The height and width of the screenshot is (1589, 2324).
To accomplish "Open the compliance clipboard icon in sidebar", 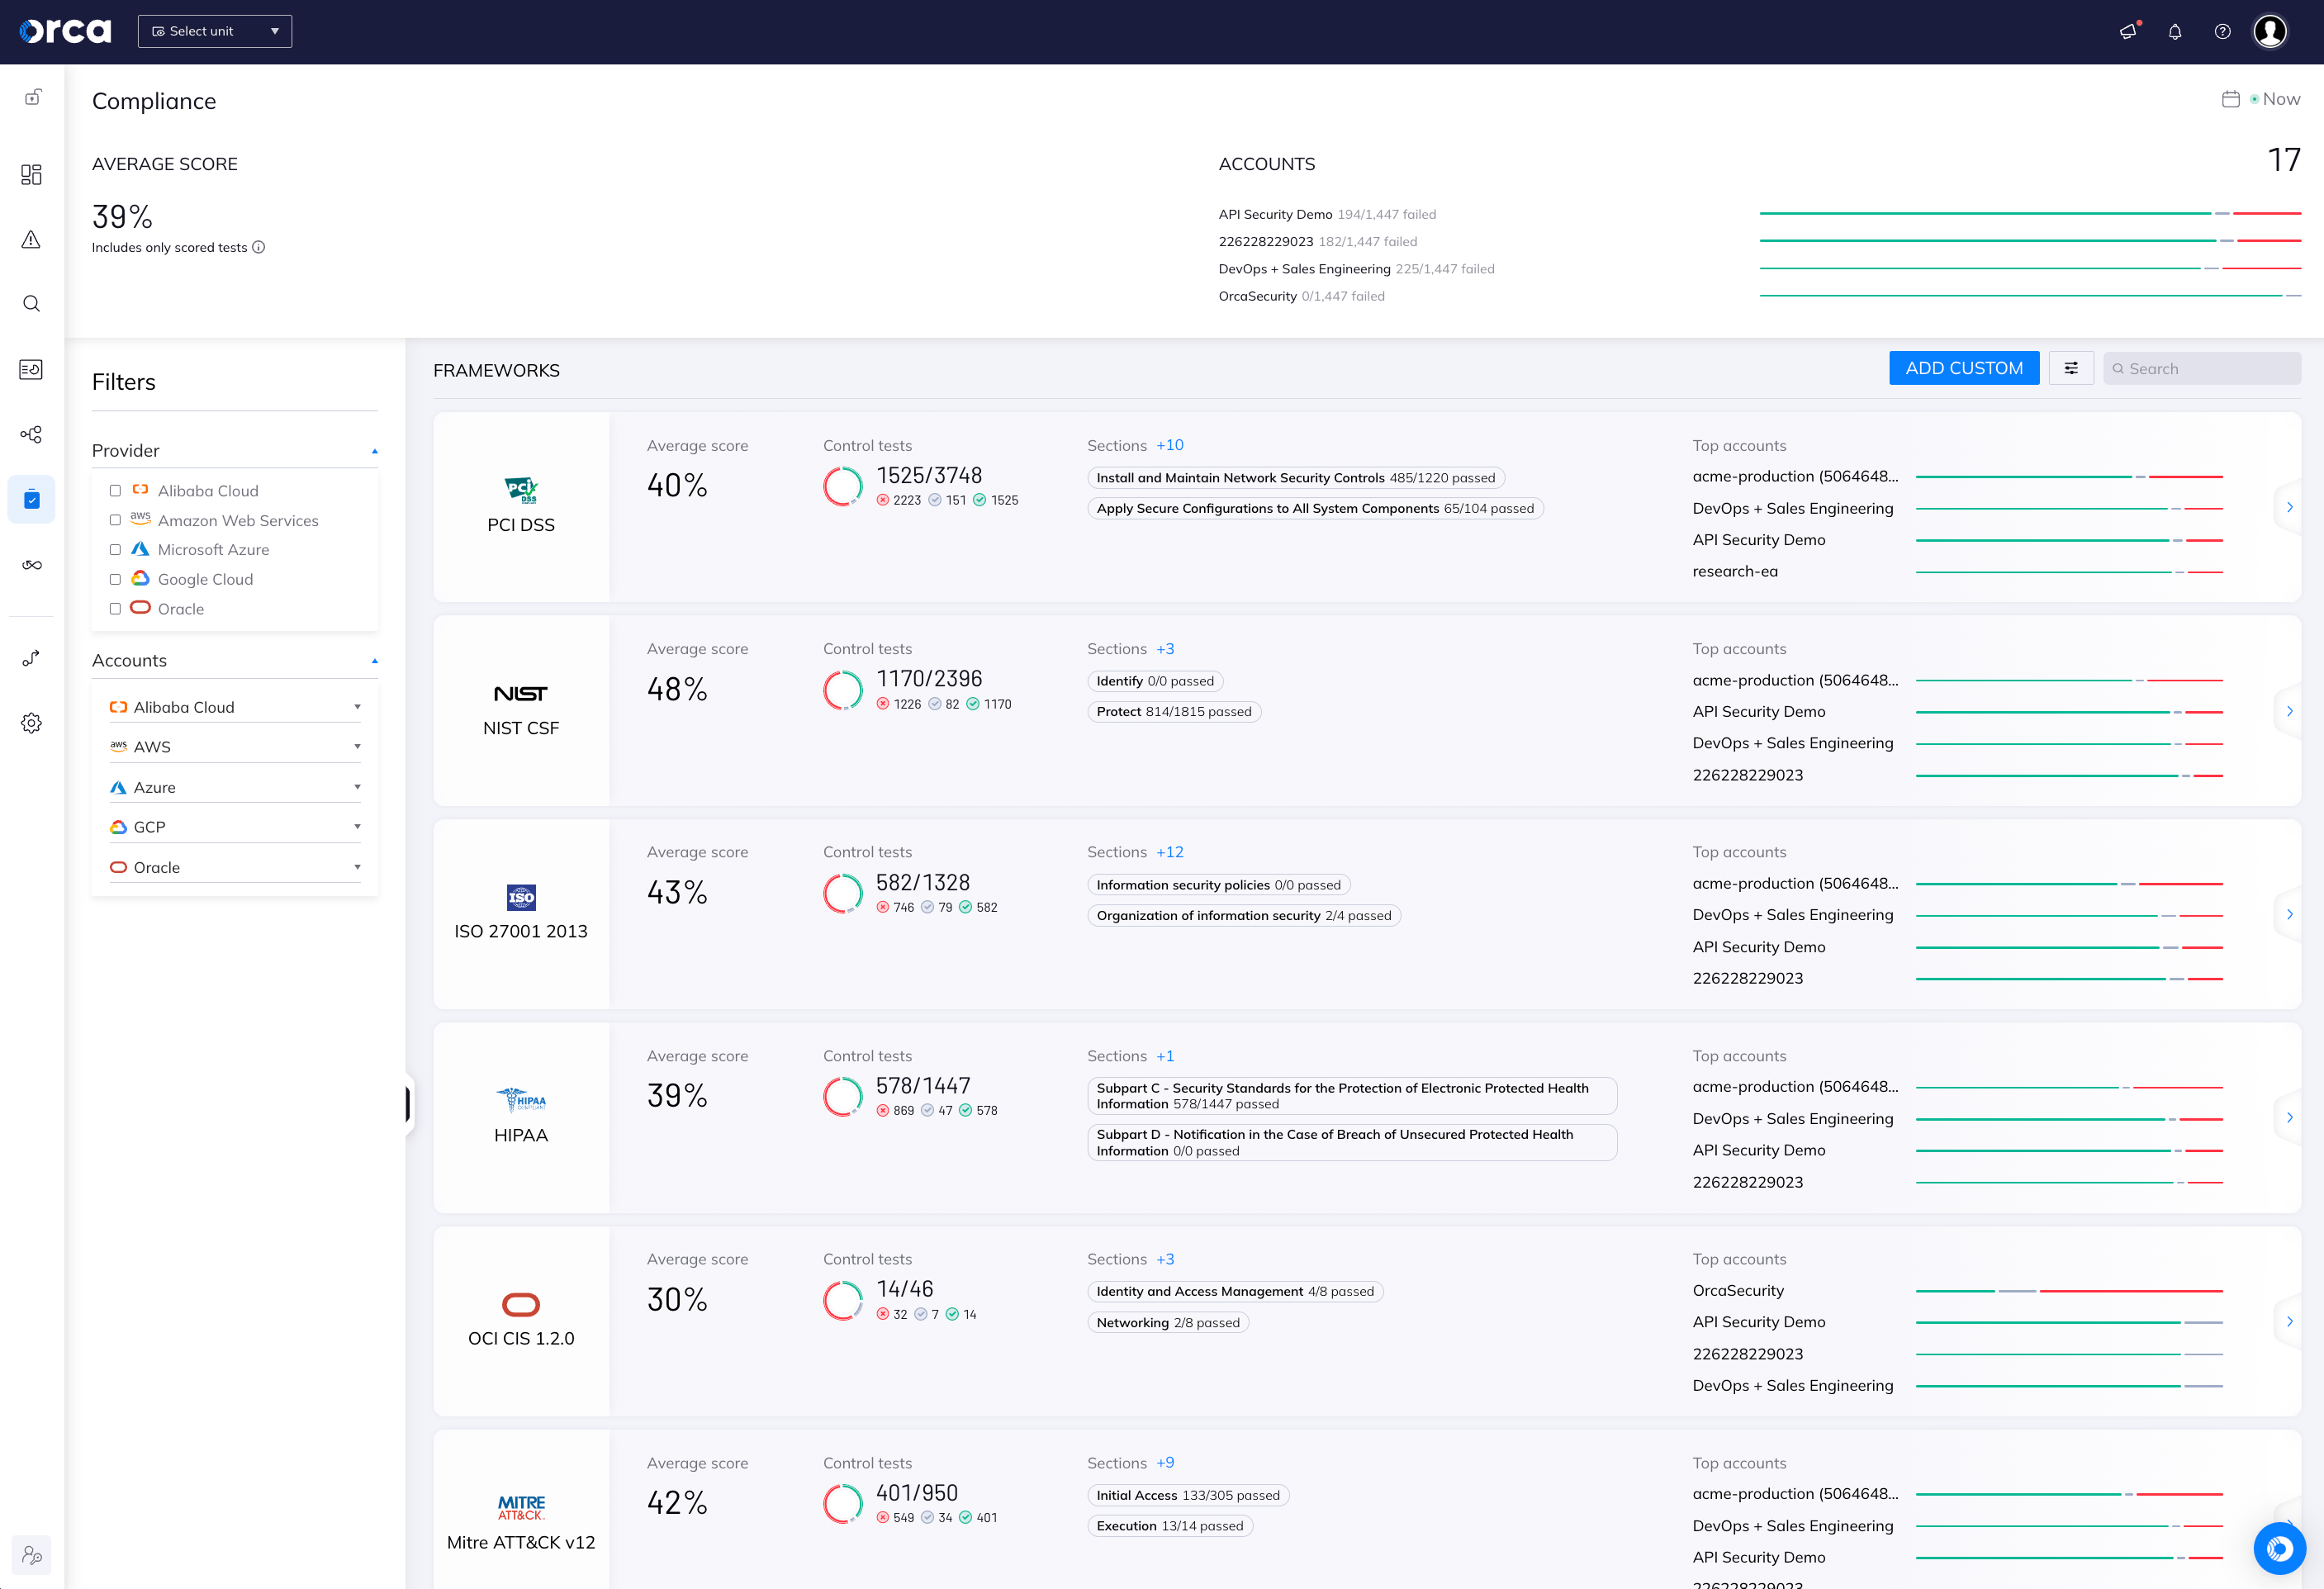I will point(31,499).
